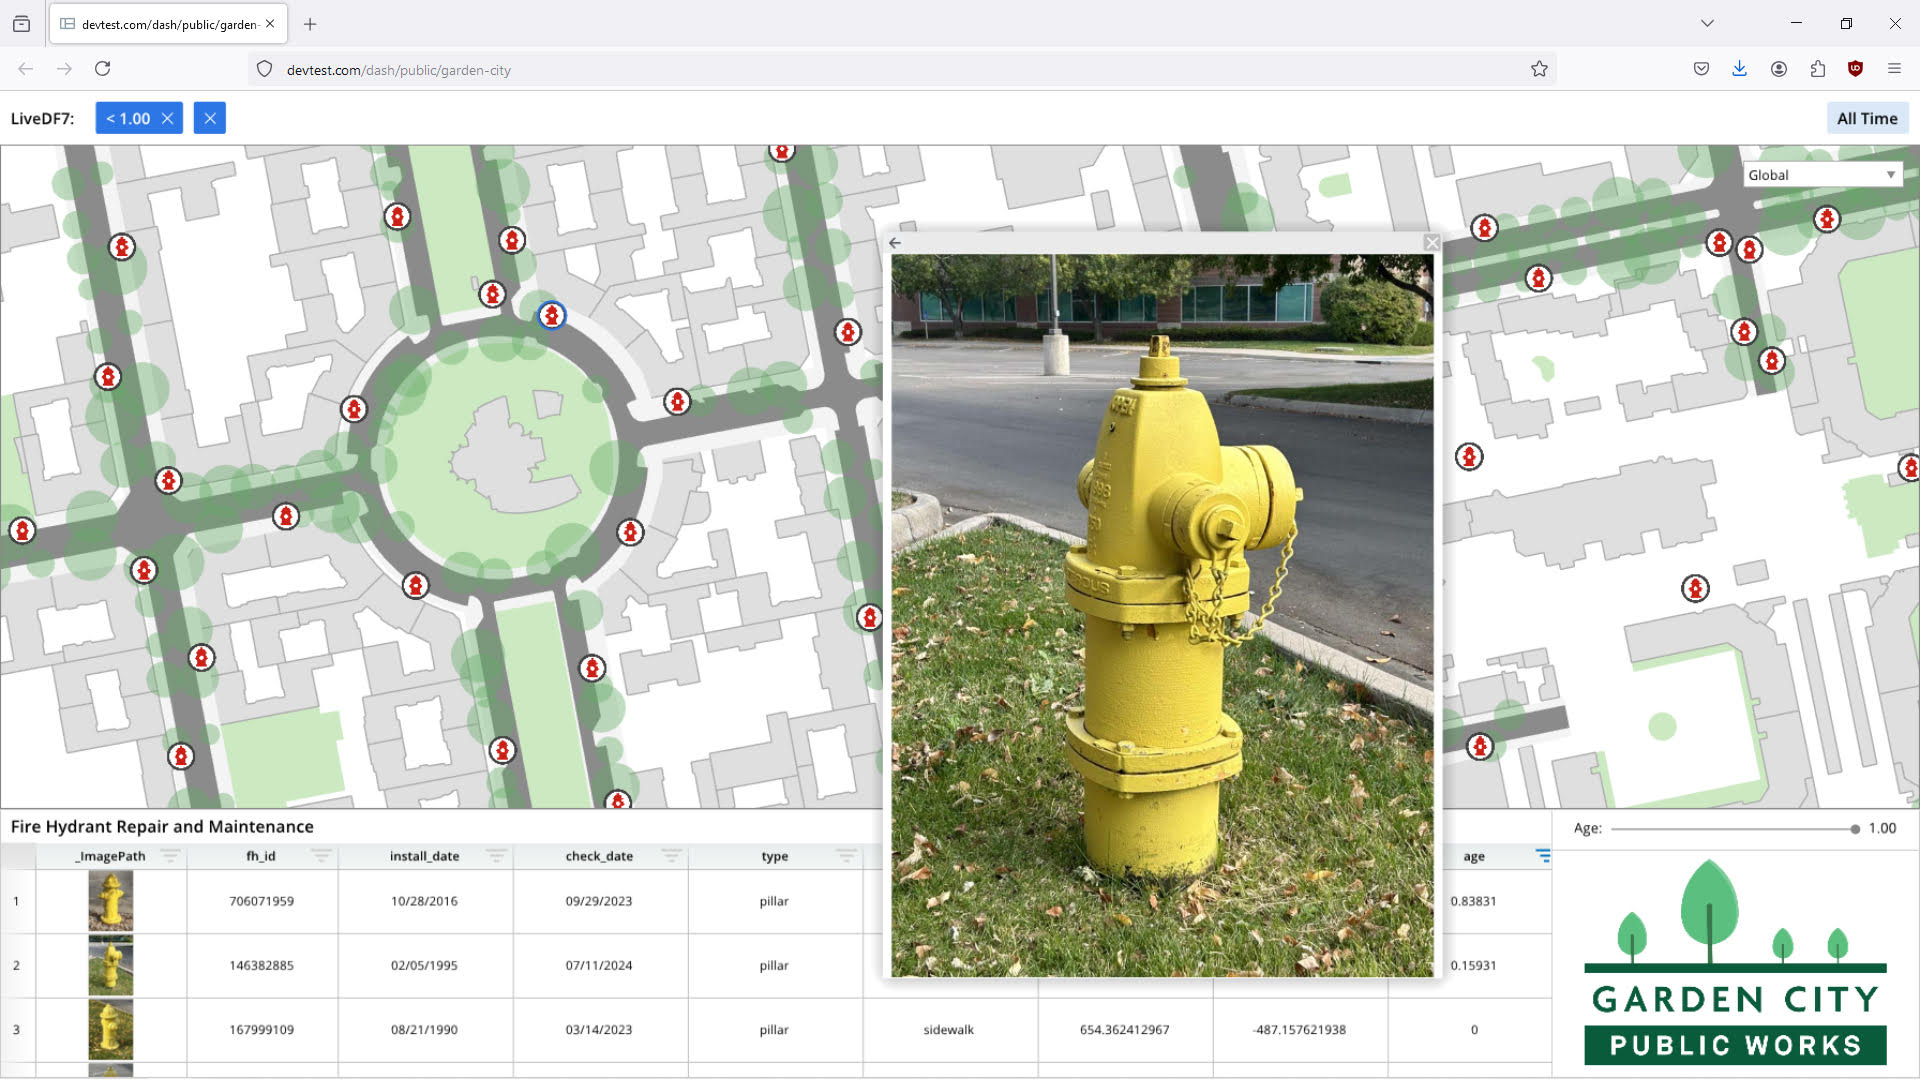Click the uBlock Origin extension icon
1920x1080 pixels.
pos(1856,68)
